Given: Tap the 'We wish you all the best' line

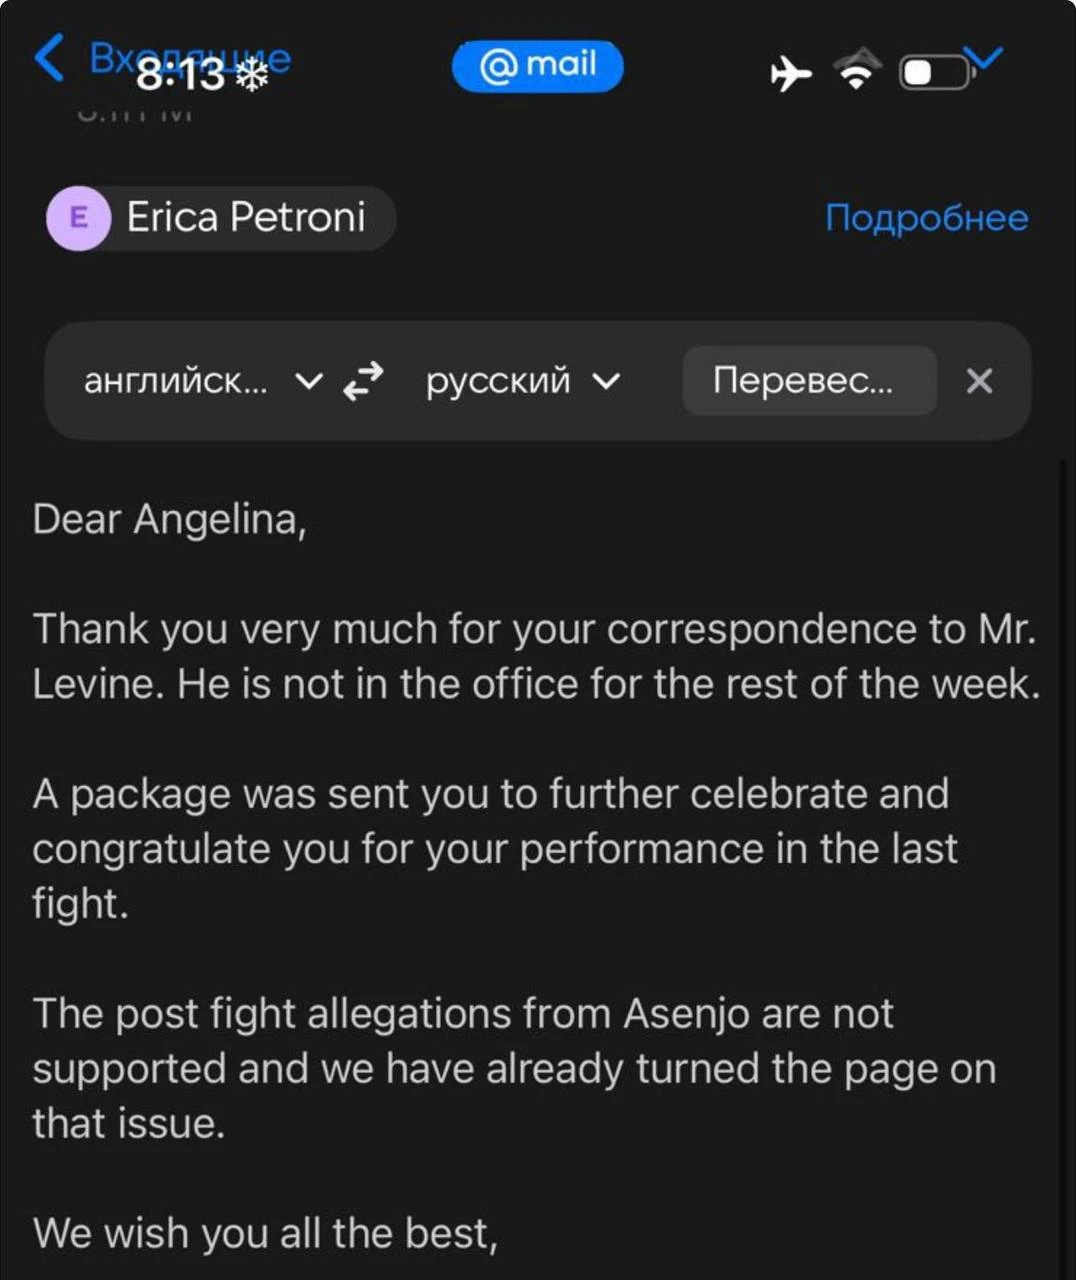Looking at the screenshot, I should pos(265,1233).
